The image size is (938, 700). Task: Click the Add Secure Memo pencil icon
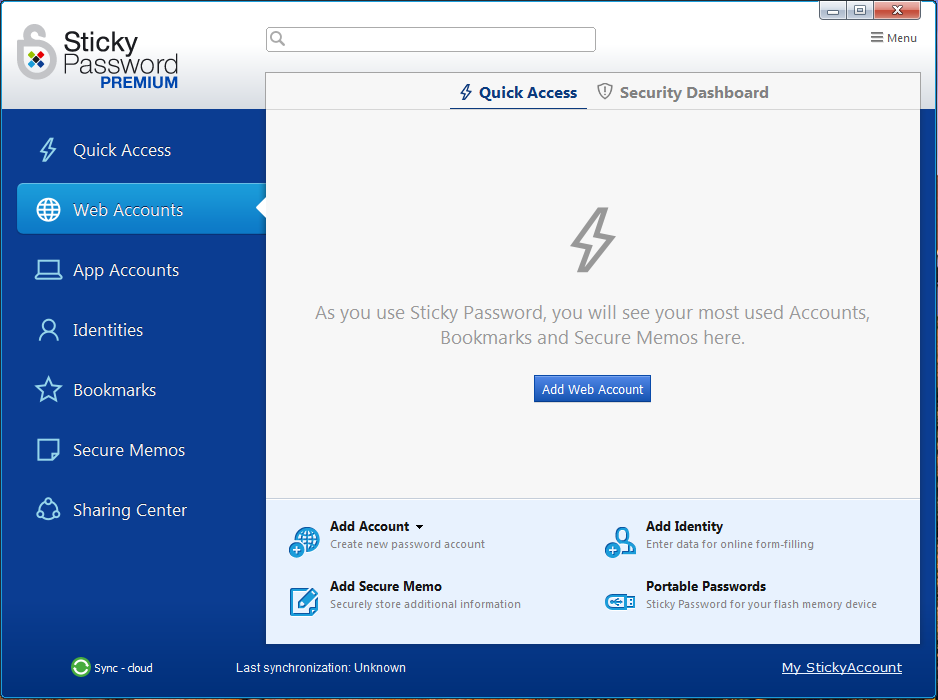click(303, 601)
